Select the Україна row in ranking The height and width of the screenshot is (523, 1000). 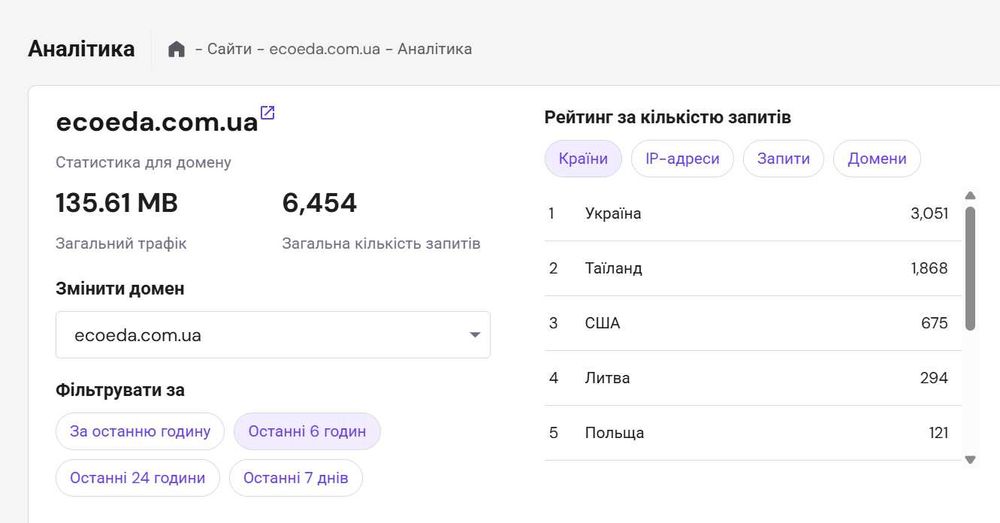pos(753,214)
